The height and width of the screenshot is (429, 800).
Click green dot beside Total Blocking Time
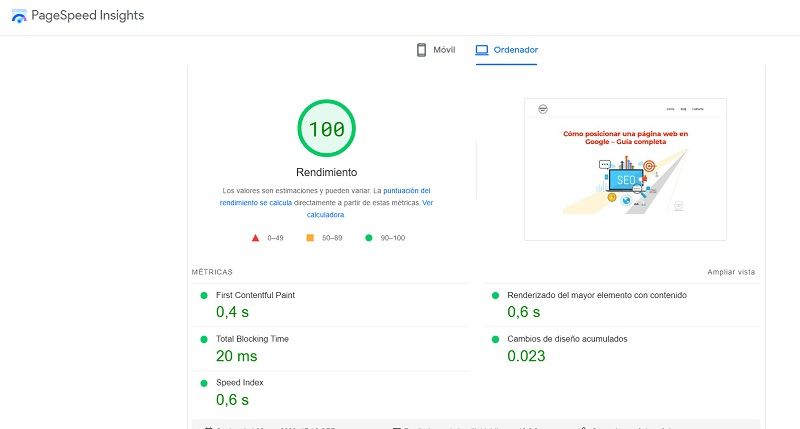pos(204,339)
